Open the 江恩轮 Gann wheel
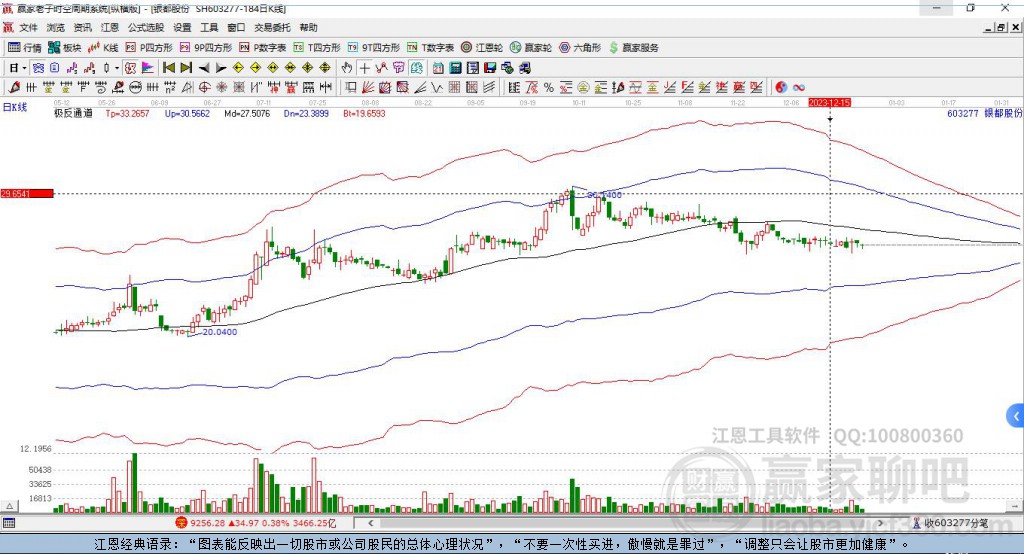 pyautogui.click(x=482, y=48)
